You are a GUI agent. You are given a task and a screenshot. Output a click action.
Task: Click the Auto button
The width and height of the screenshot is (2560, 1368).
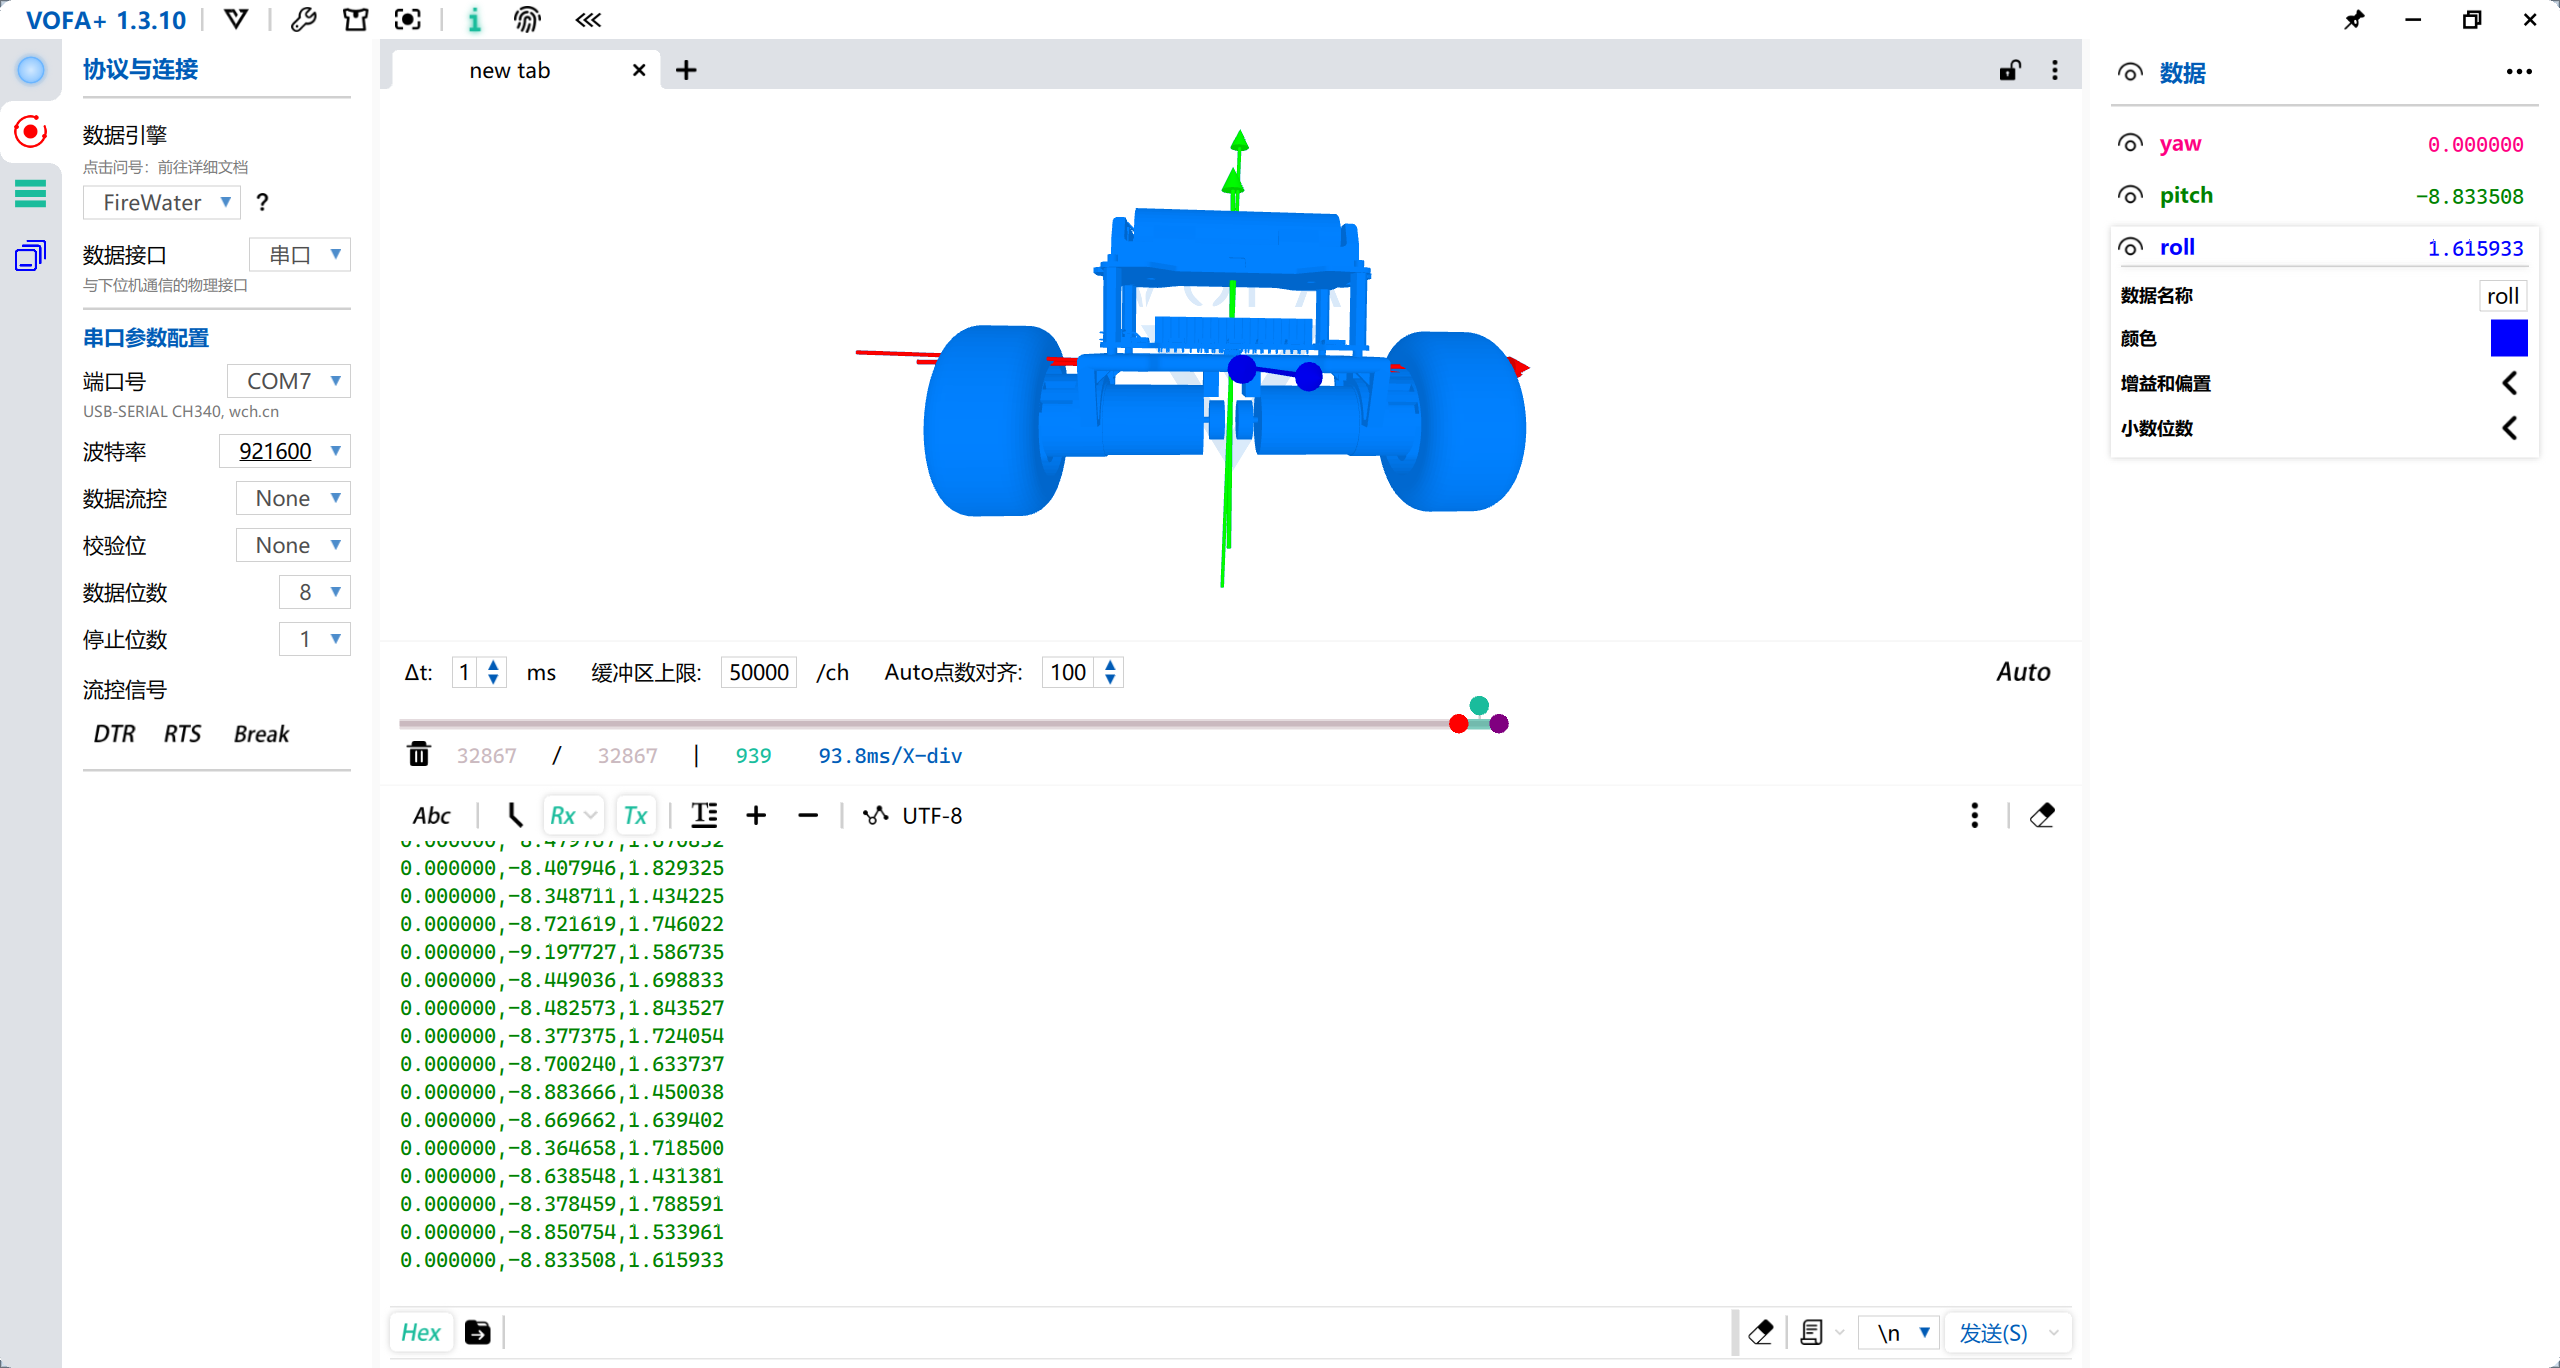tap(2023, 672)
